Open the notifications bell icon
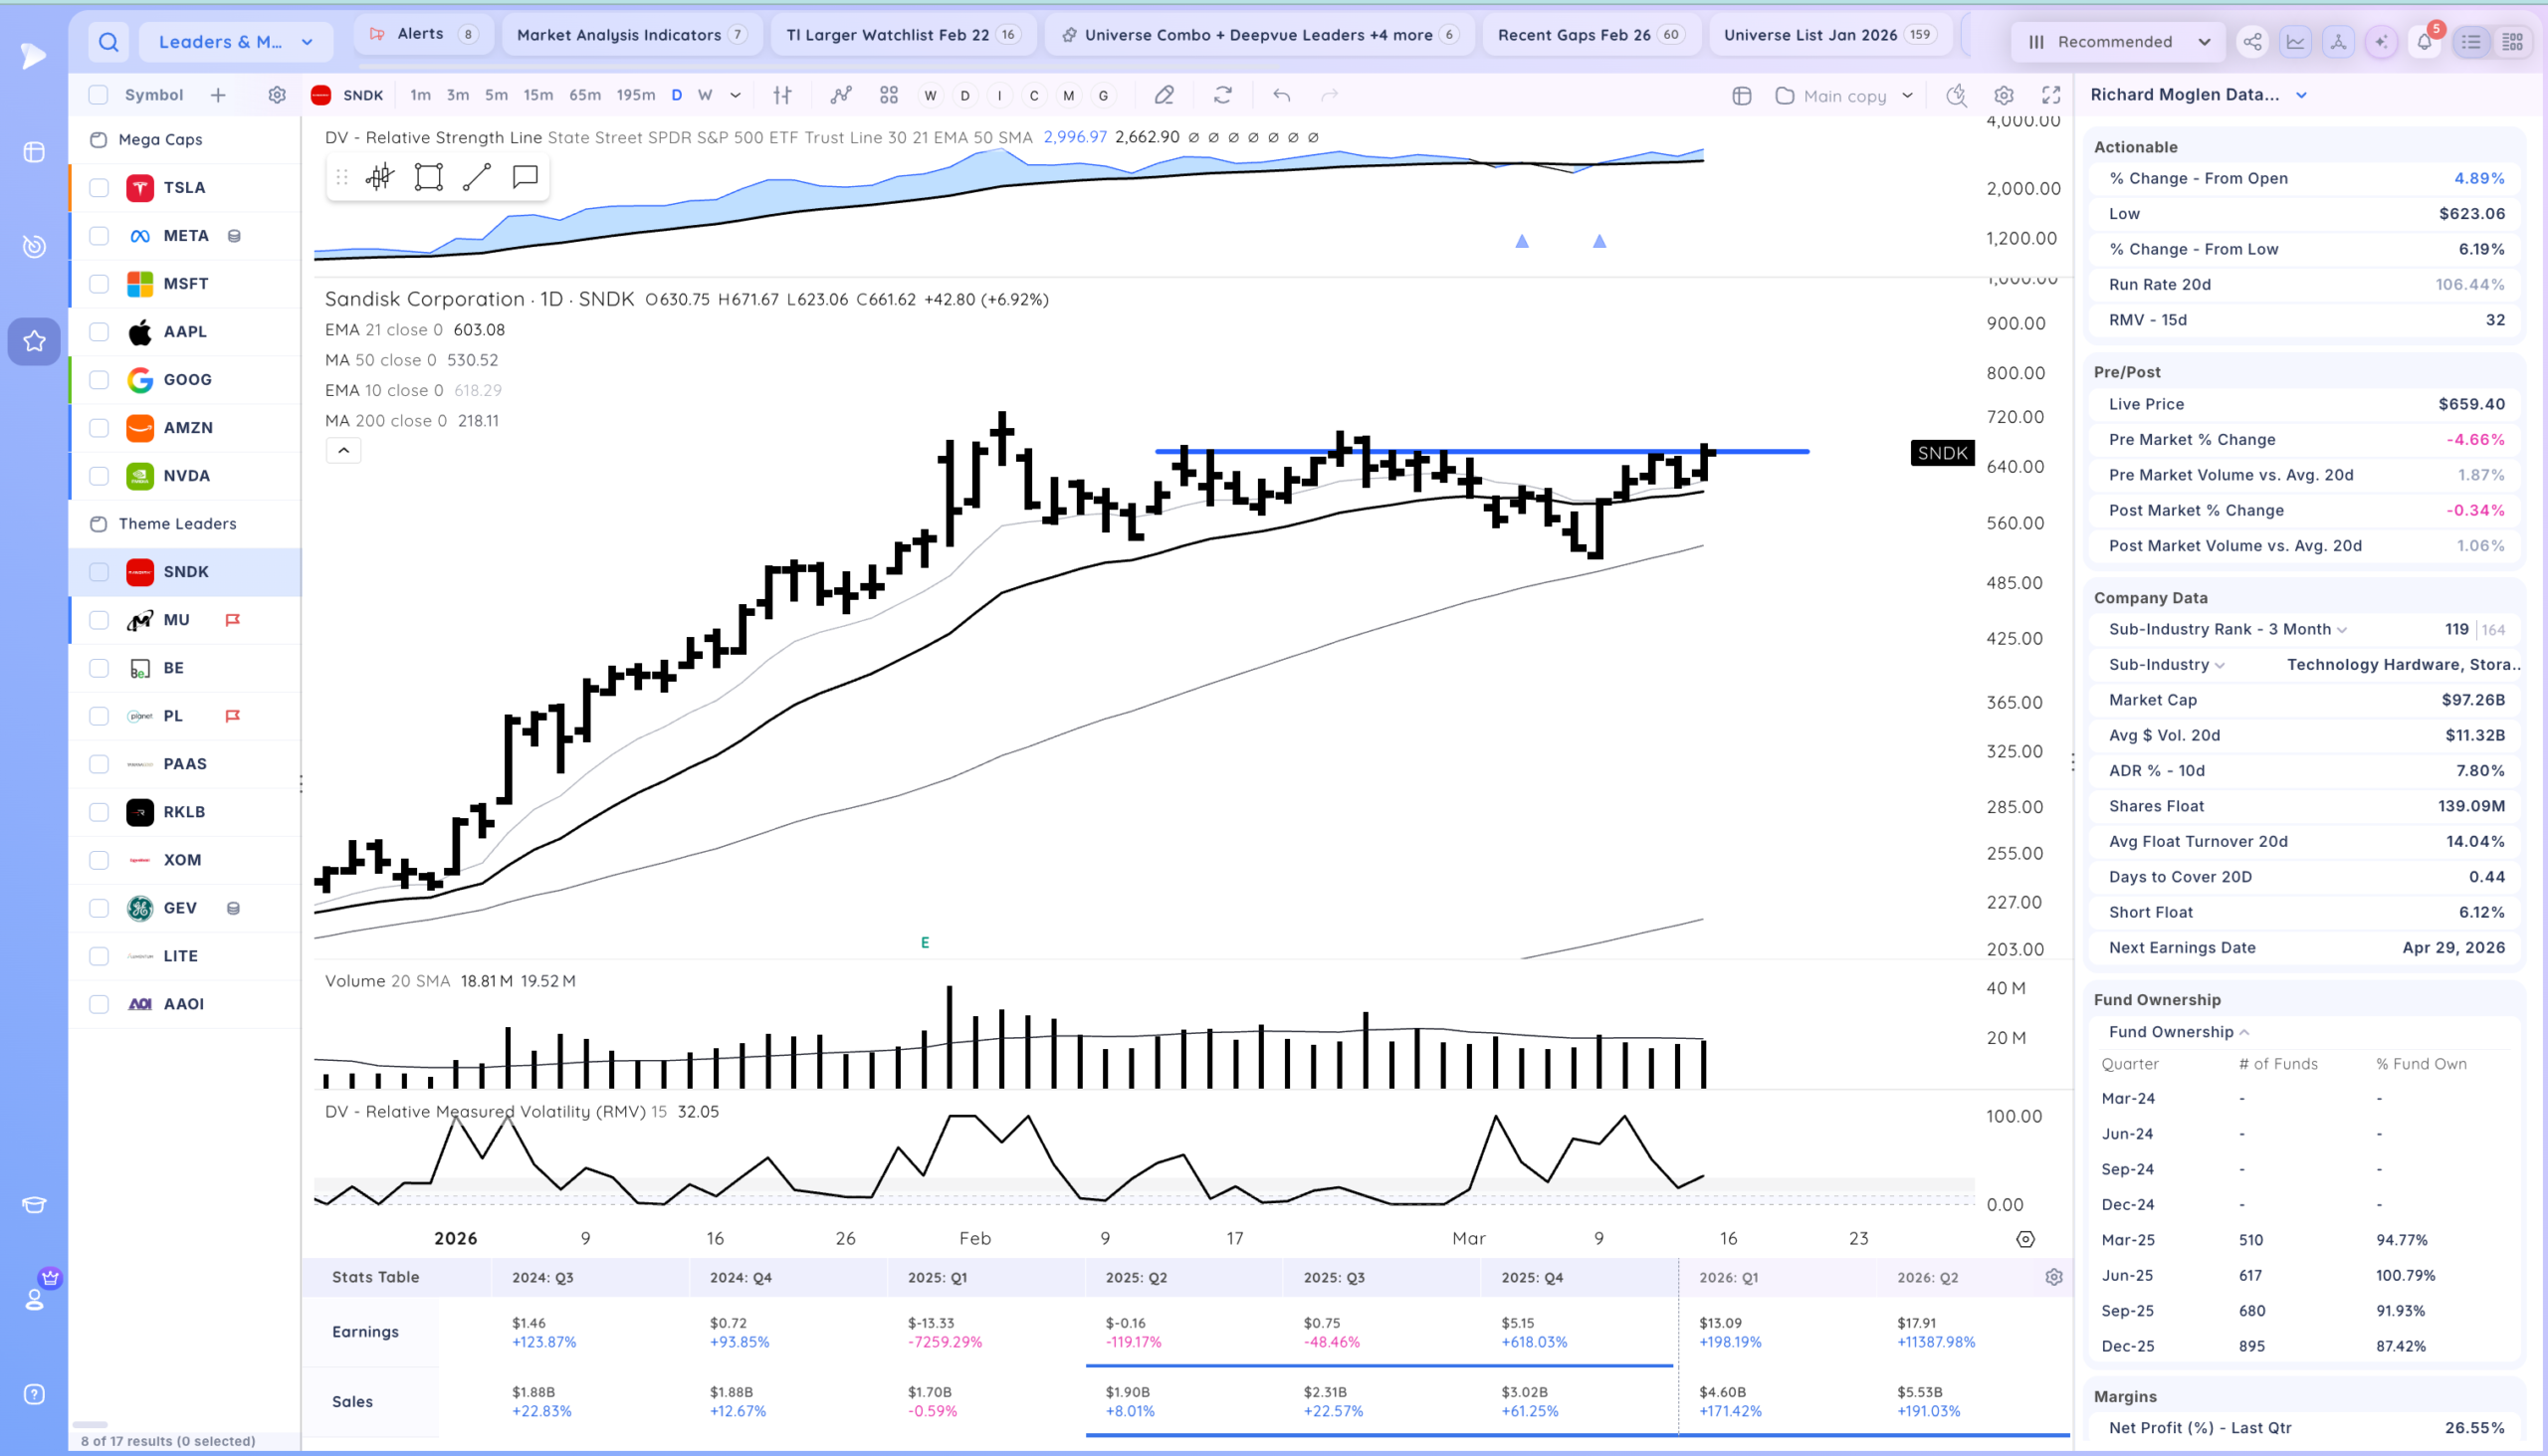 coord(2424,42)
